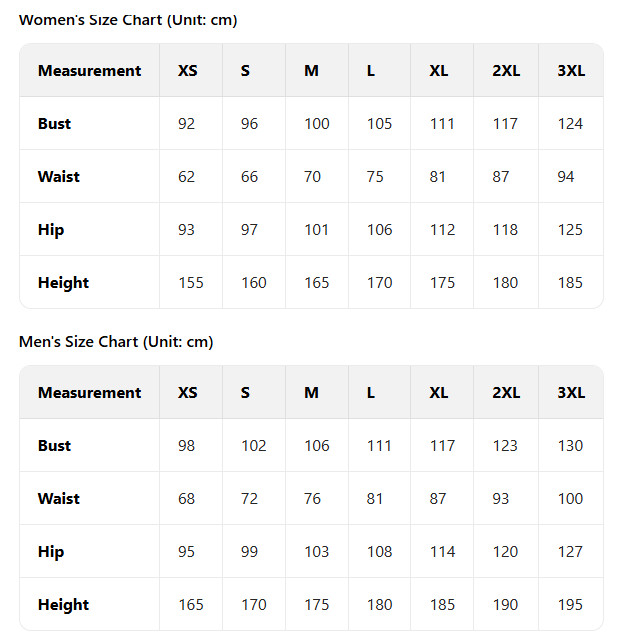Click the Women's Size Chart title
This screenshot has height=634, width=634.
click(x=128, y=20)
